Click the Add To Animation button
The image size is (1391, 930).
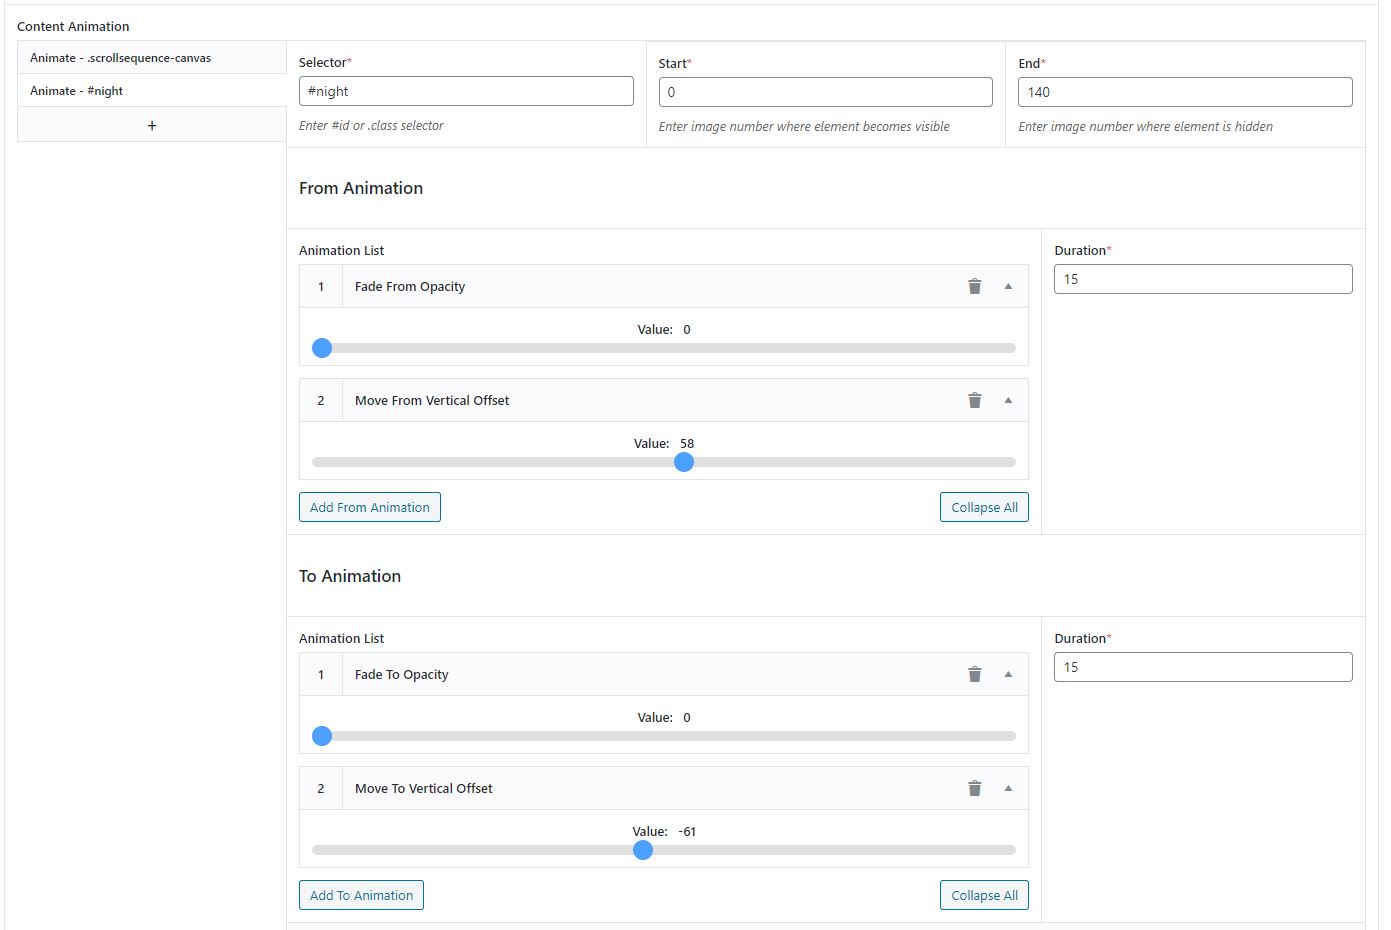click(x=361, y=895)
